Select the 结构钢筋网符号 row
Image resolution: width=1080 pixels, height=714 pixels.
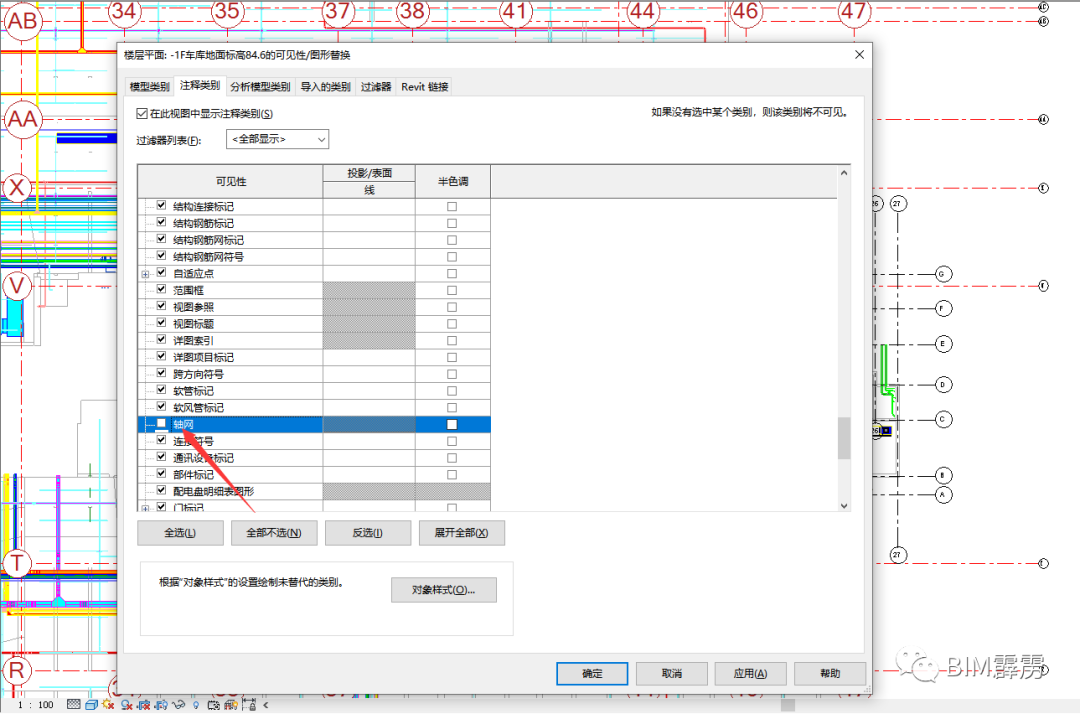tap(314, 257)
